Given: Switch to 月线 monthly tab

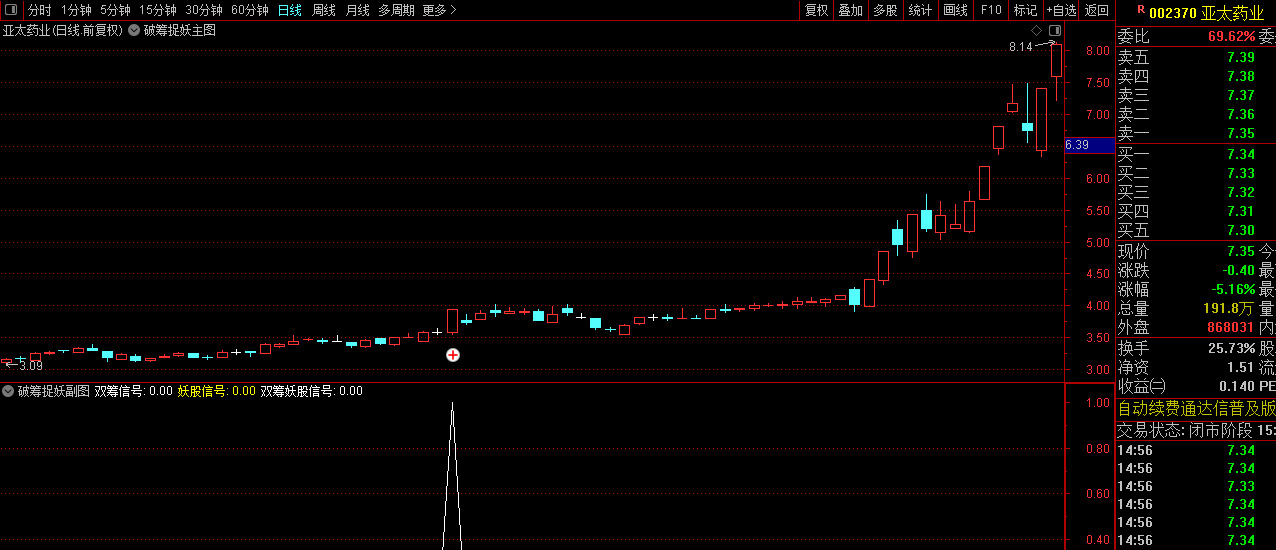Looking at the screenshot, I should click(x=357, y=10).
